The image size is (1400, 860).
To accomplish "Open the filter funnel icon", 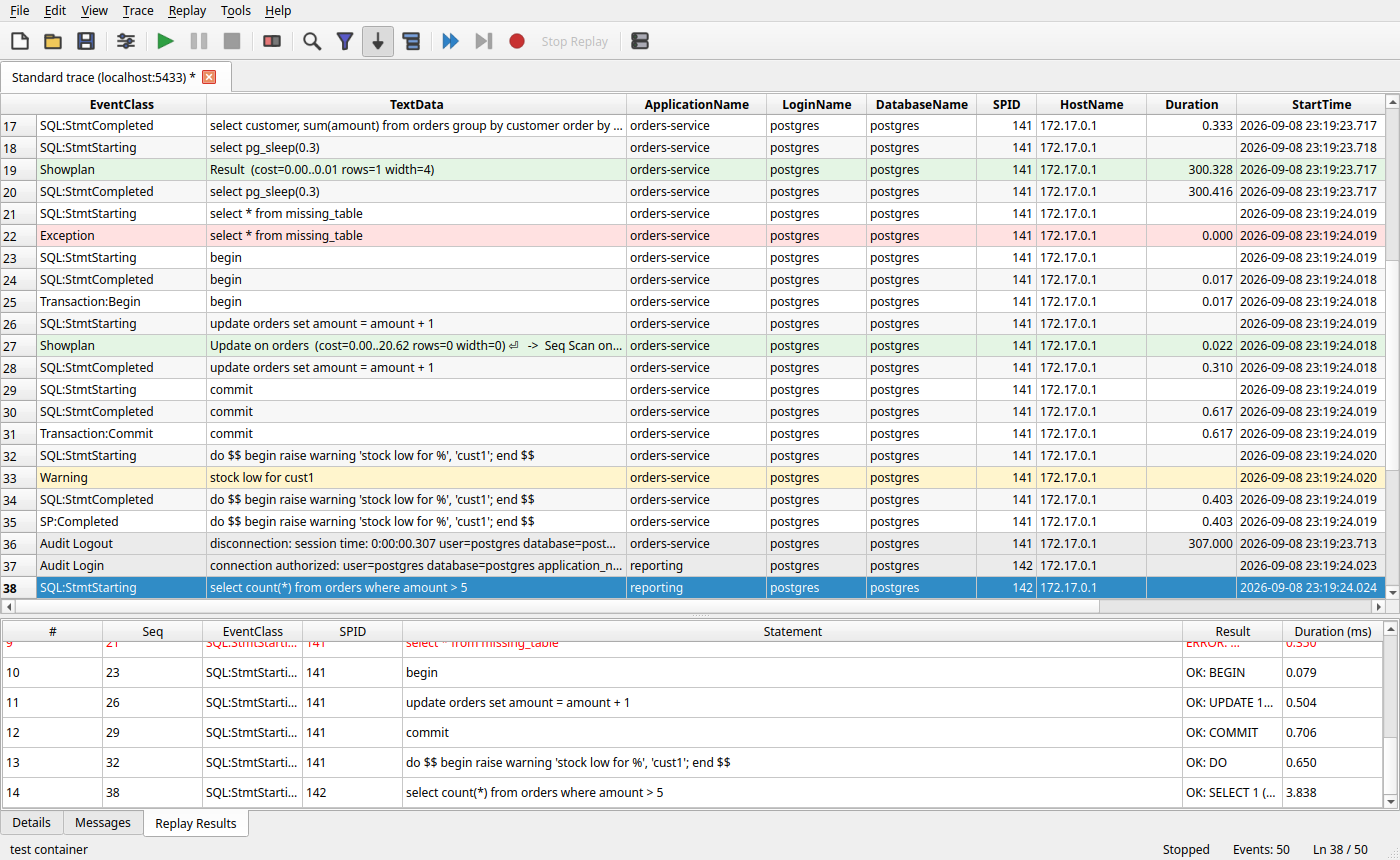I will click(x=345, y=41).
